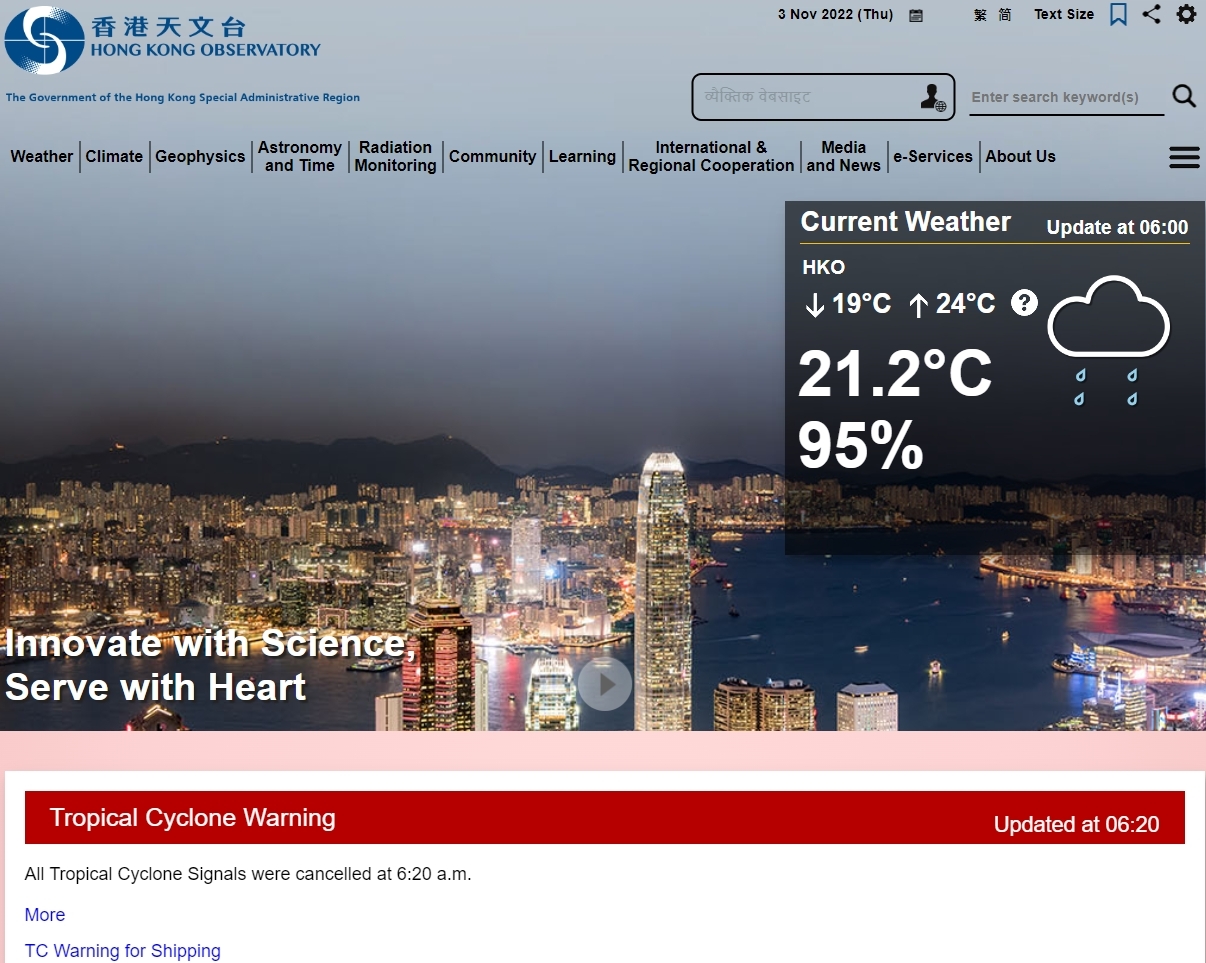Click the bookmark icon in the header

pyautogui.click(x=1119, y=15)
